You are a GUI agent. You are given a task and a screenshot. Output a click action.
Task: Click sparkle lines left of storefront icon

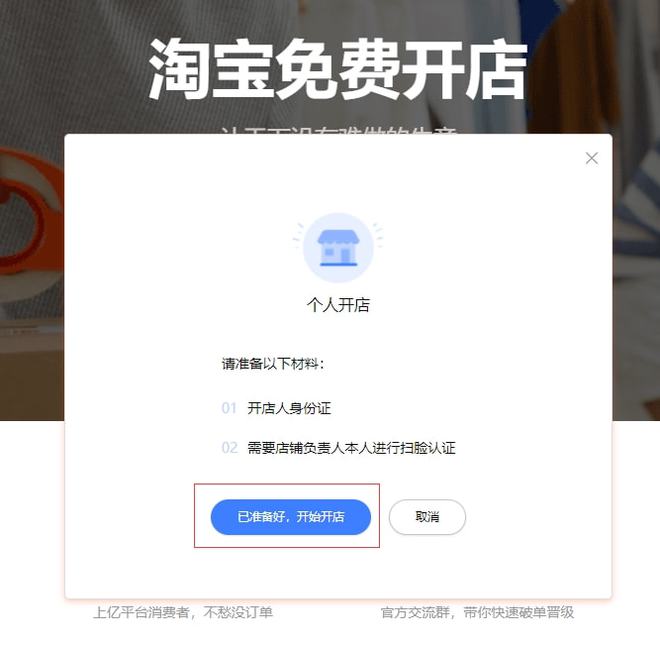click(298, 235)
